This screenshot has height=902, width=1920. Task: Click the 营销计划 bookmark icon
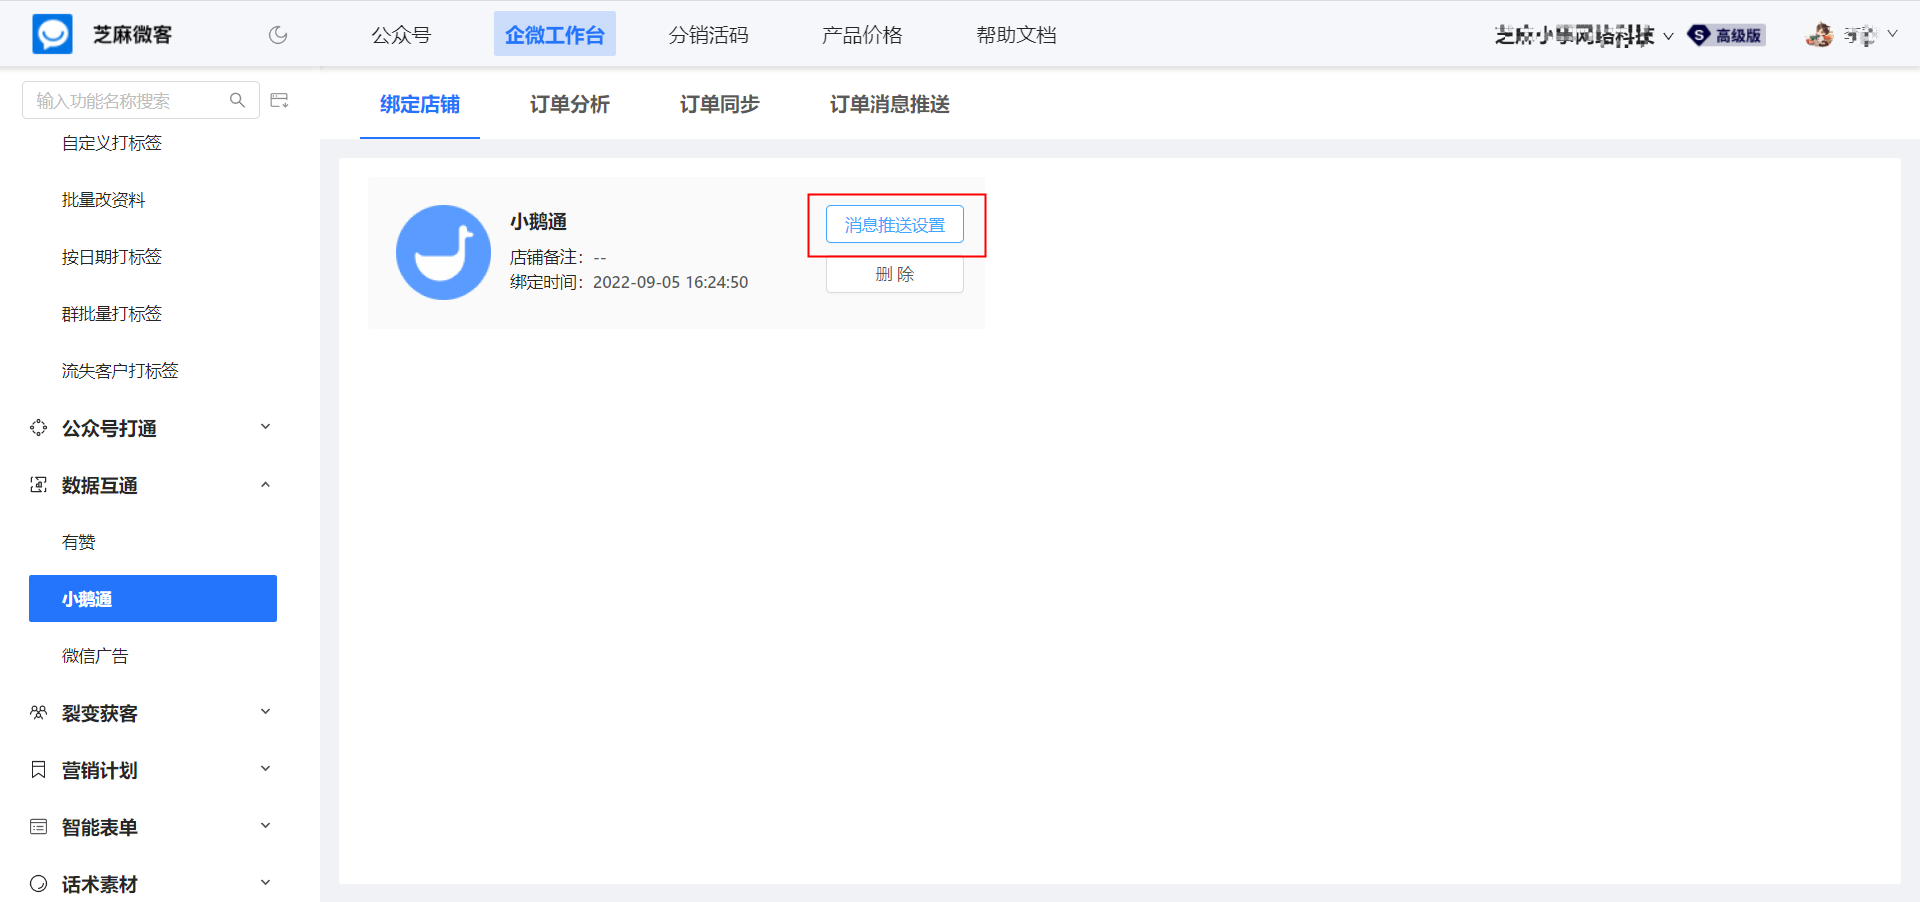[x=39, y=770]
